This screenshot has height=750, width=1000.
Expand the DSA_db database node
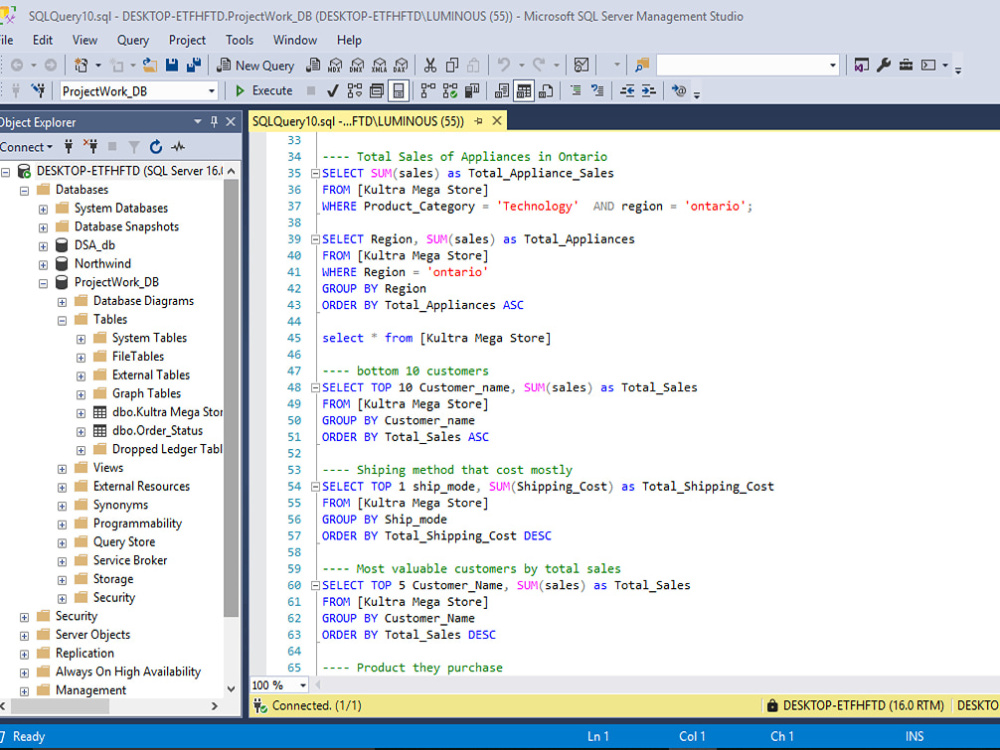pos(43,246)
